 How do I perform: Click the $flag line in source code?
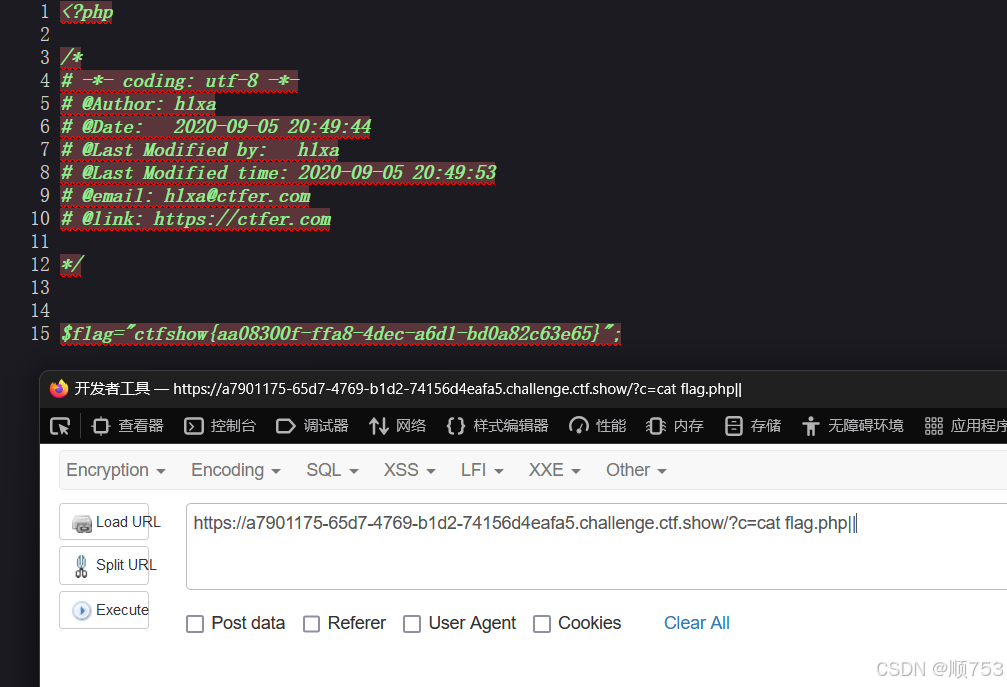click(x=340, y=334)
